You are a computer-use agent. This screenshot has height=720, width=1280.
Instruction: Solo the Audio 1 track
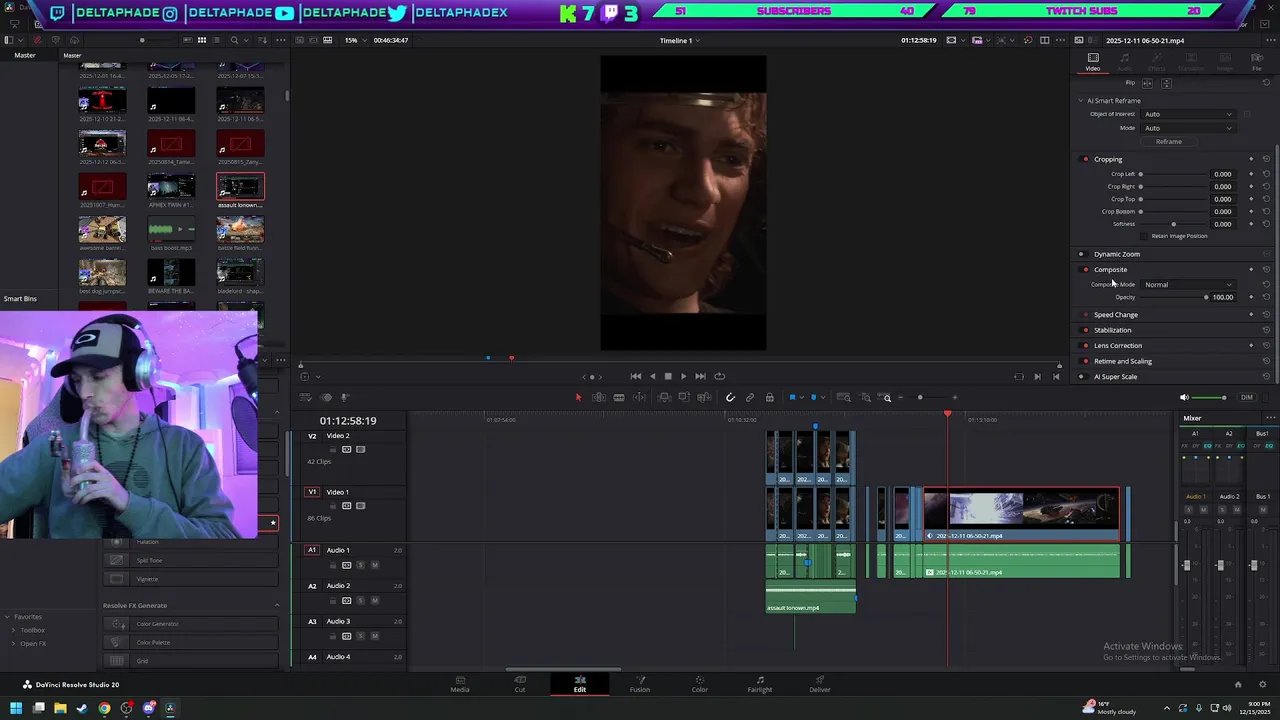(x=360, y=565)
